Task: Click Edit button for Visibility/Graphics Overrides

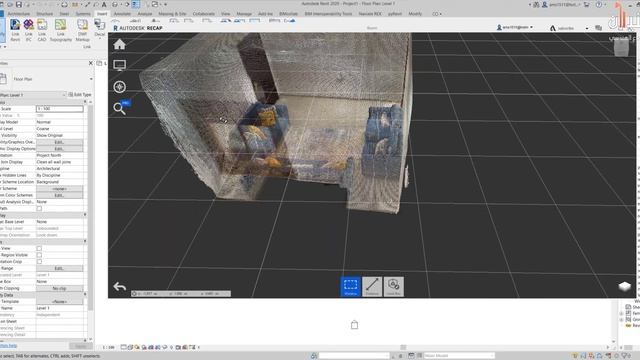Action: tap(60, 142)
